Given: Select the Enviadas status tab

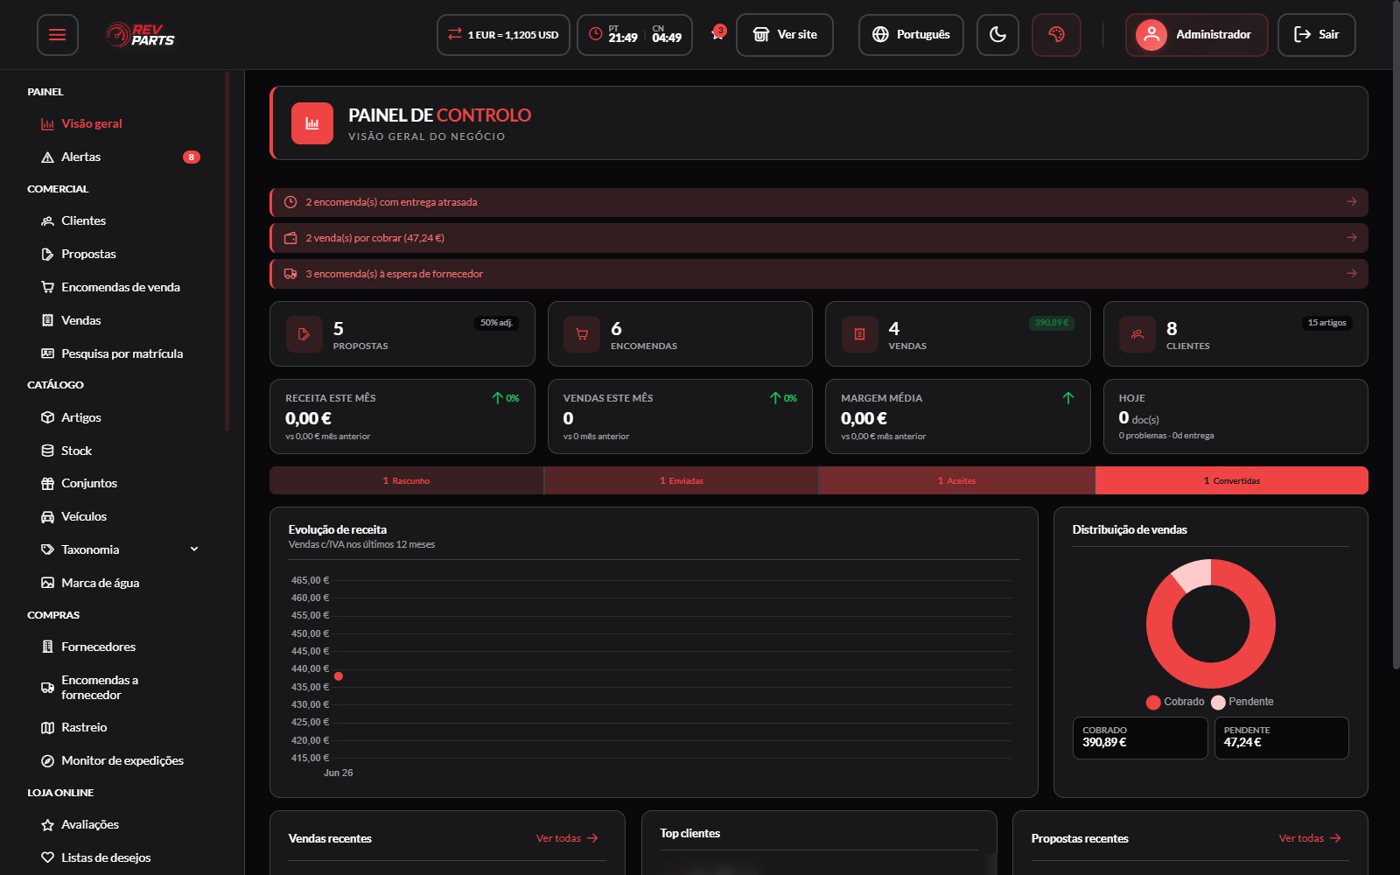Looking at the screenshot, I should point(681,481).
